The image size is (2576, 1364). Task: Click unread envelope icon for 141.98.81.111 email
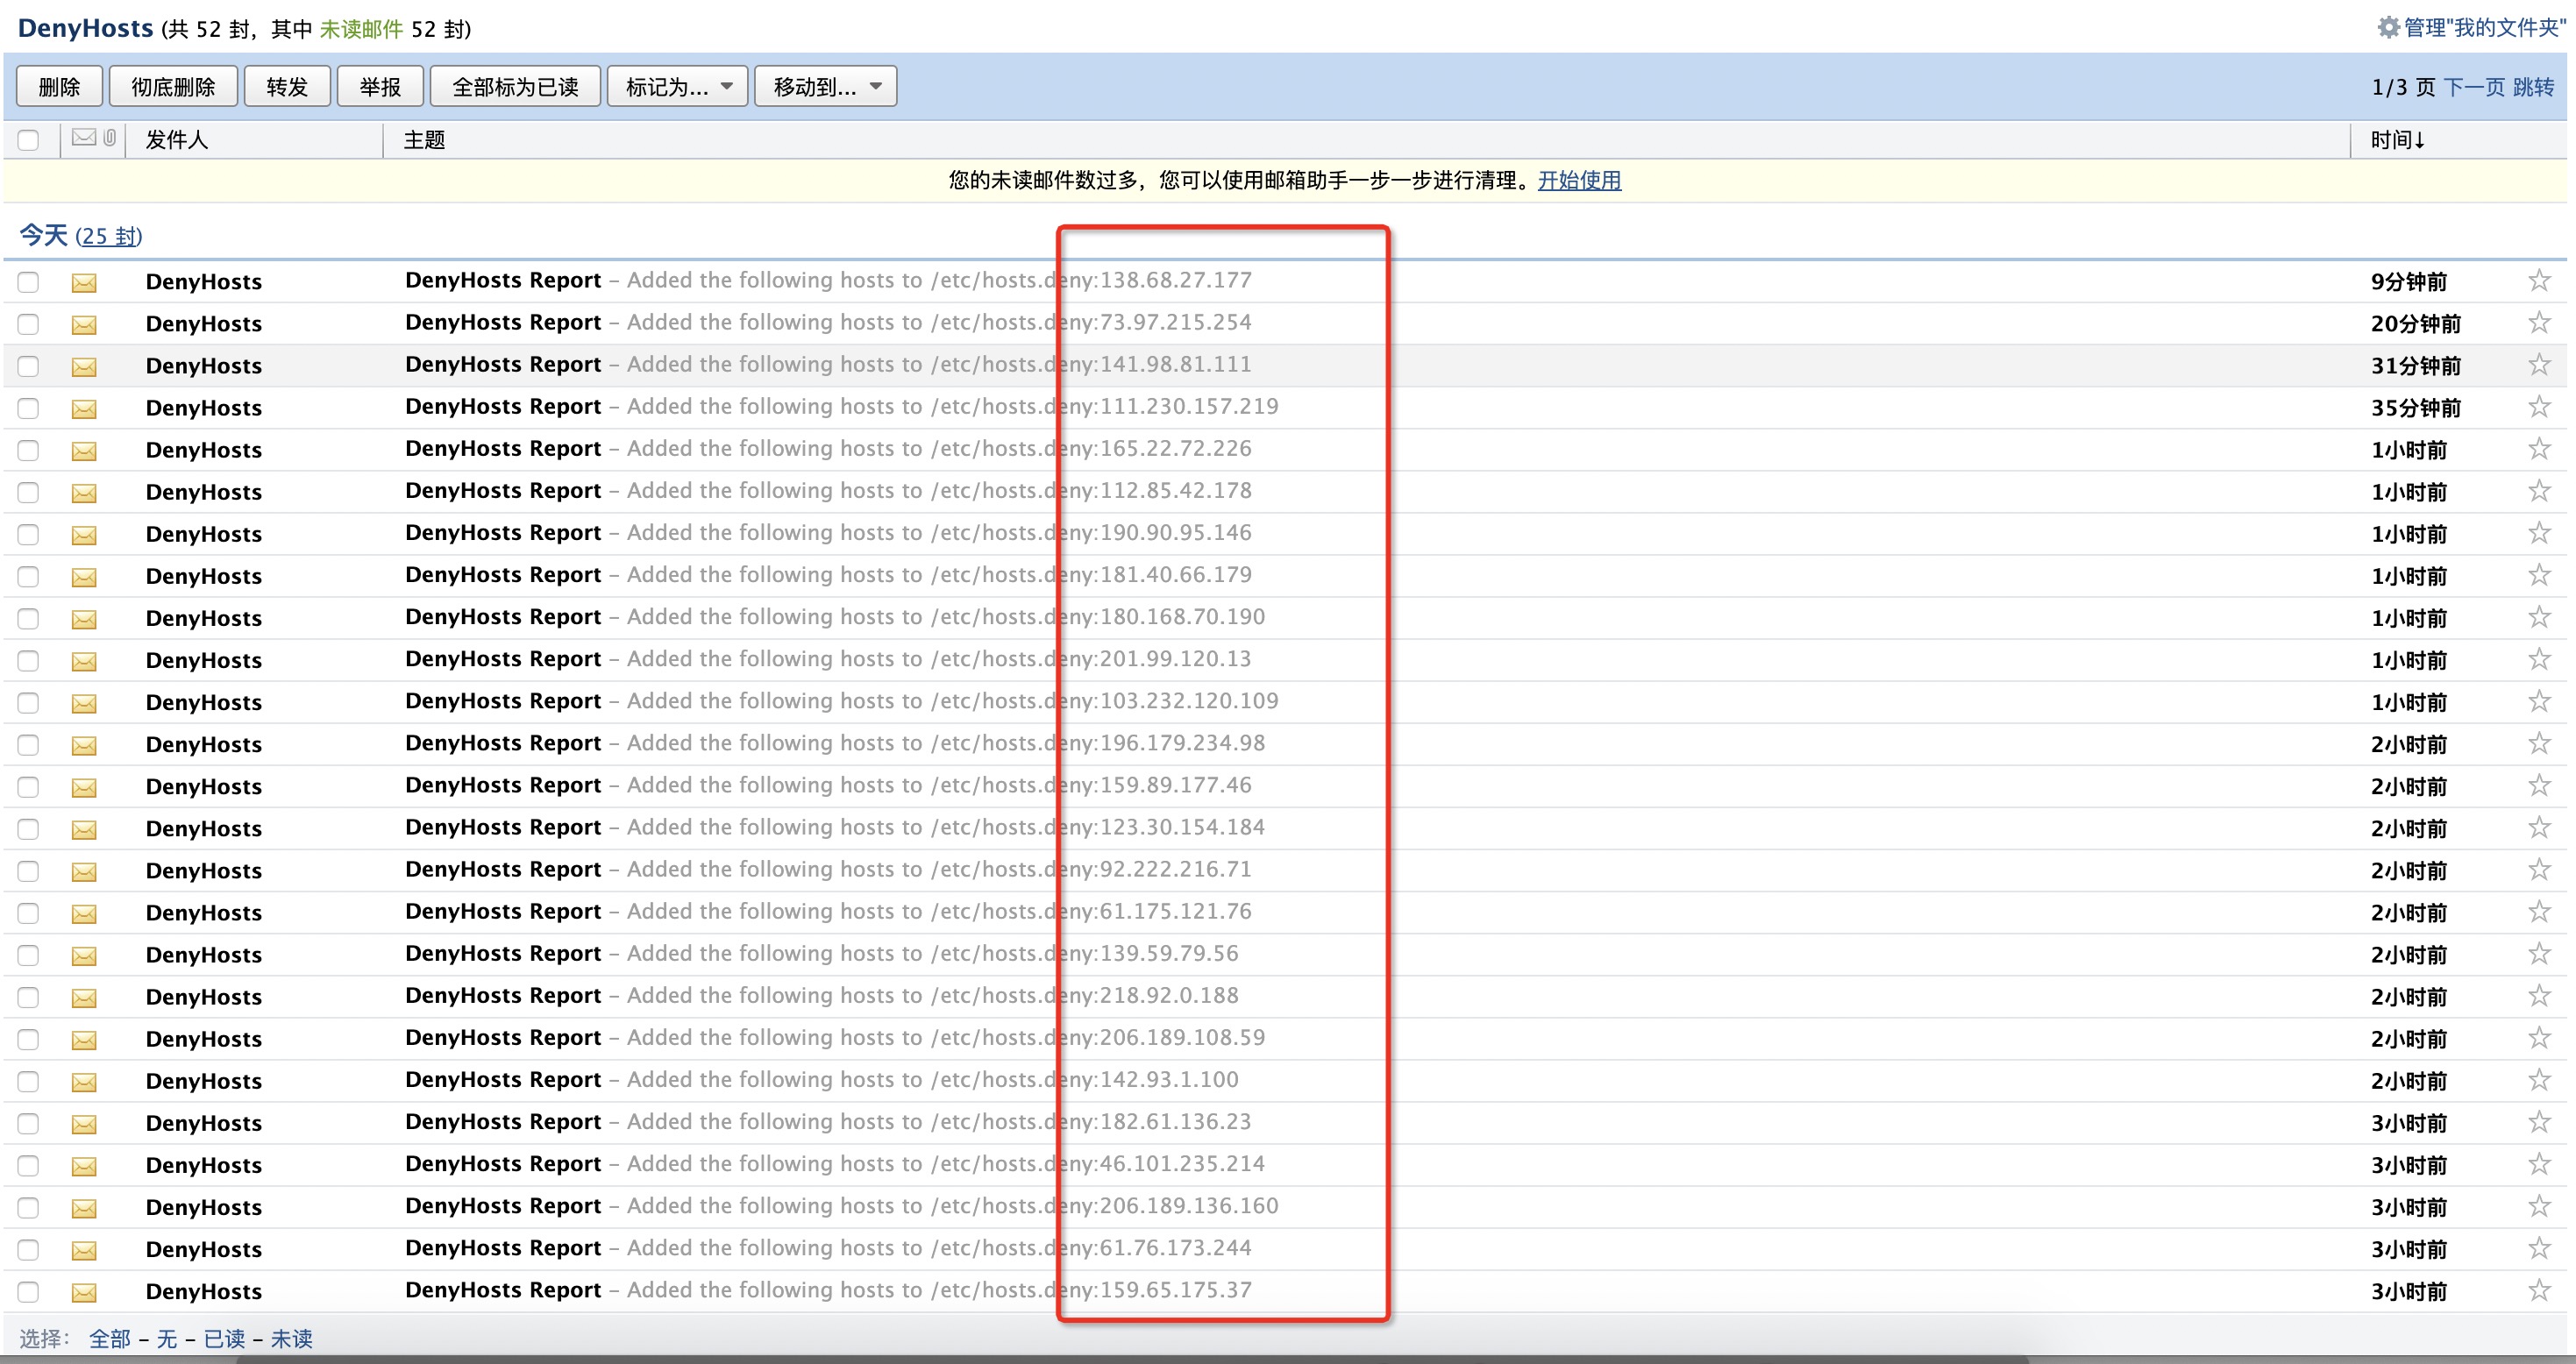(84, 367)
